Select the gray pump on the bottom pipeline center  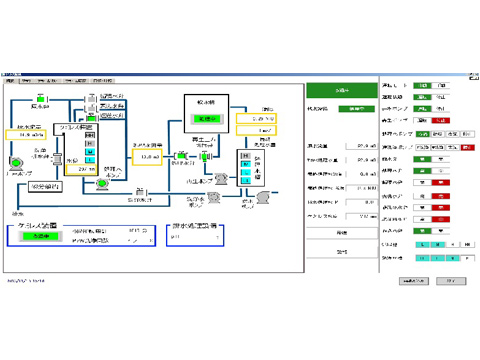pyautogui.click(x=214, y=197)
